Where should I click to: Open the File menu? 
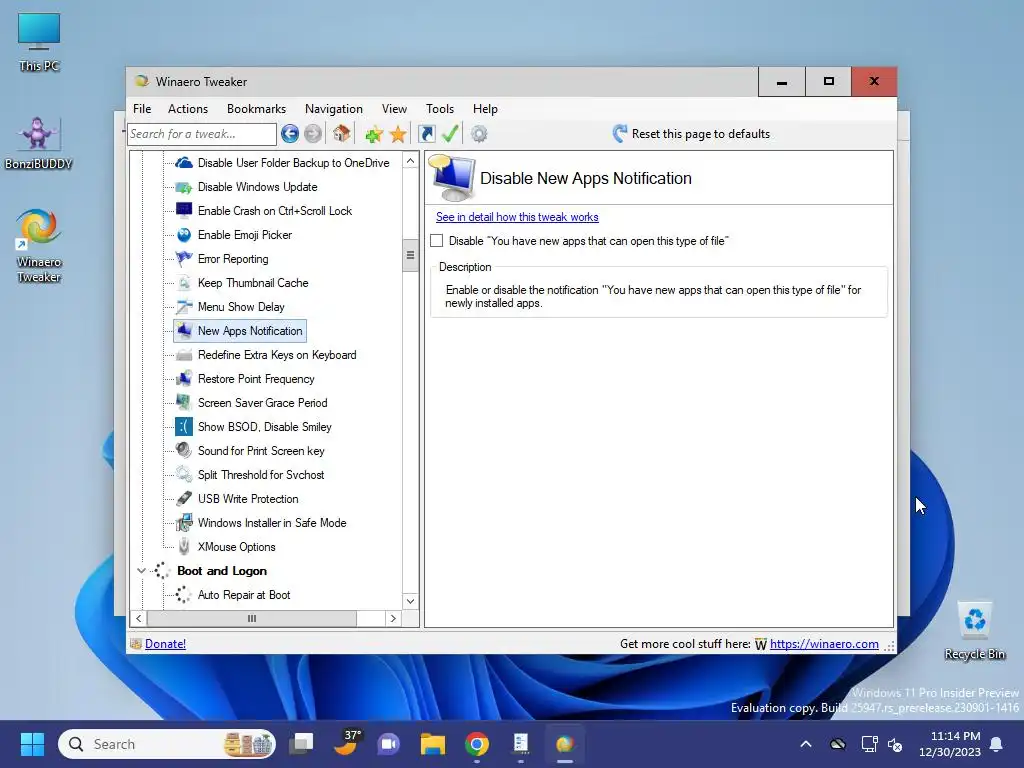142,109
